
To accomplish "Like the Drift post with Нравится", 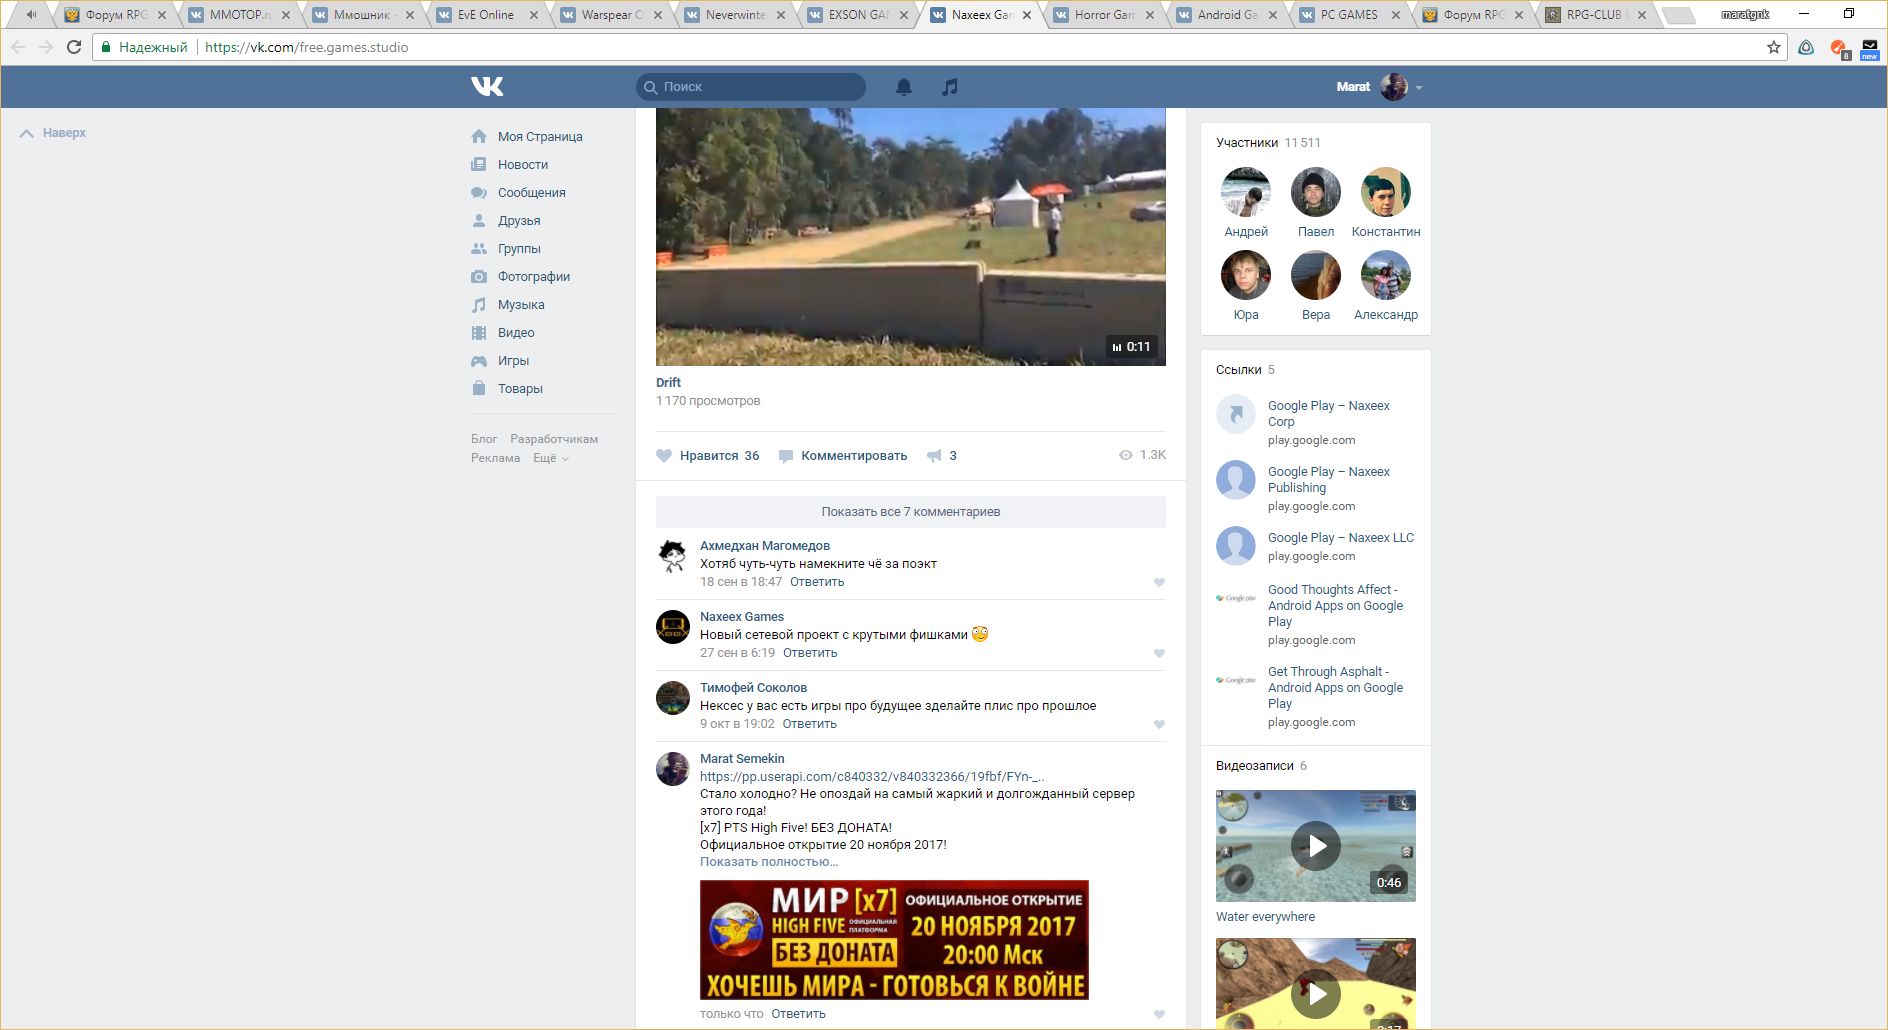I will 707,456.
